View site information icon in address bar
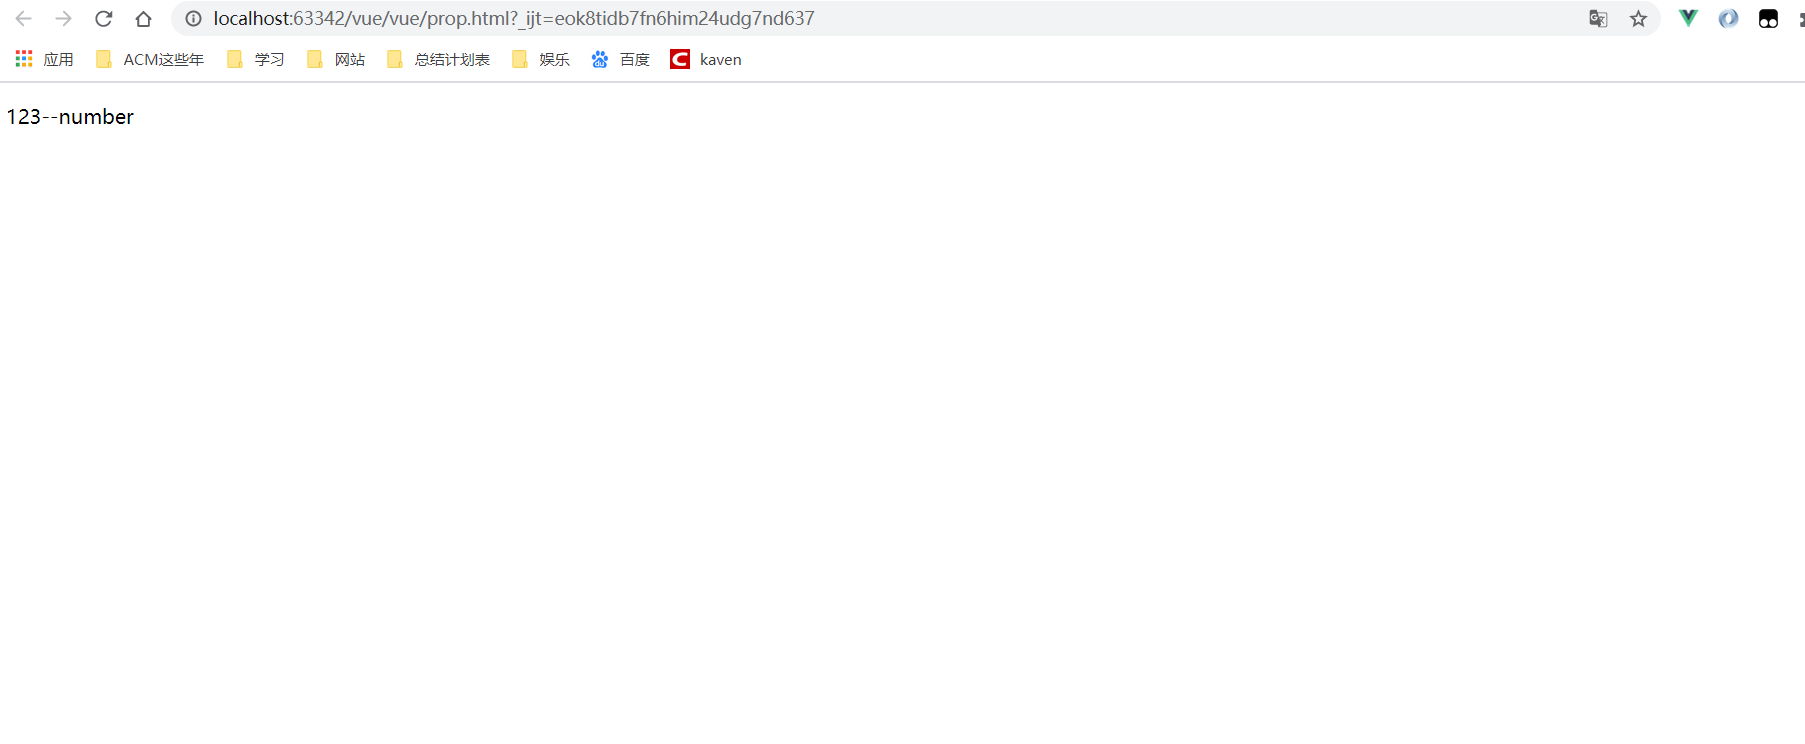Viewport: 1805px width, 744px height. point(193,19)
